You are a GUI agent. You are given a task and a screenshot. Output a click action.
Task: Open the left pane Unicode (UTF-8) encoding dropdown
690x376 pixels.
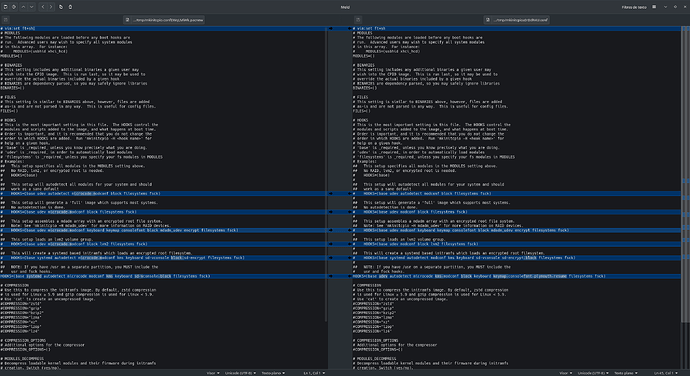(x=240, y=373)
